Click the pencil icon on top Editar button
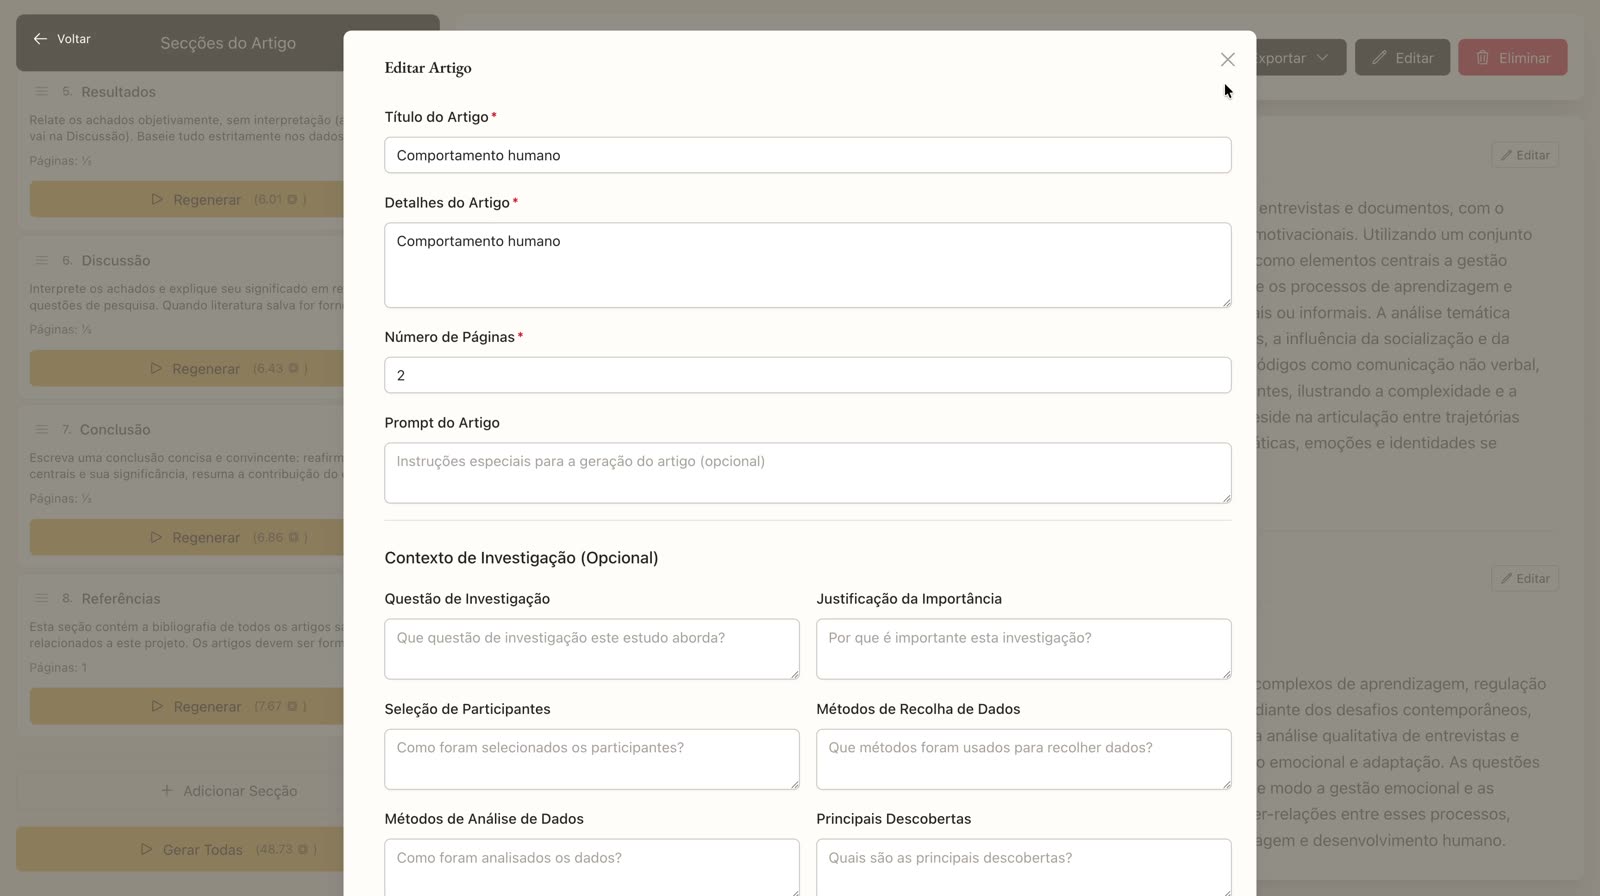Screen dimensions: 1600x896 pyautogui.click(x=1379, y=58)
